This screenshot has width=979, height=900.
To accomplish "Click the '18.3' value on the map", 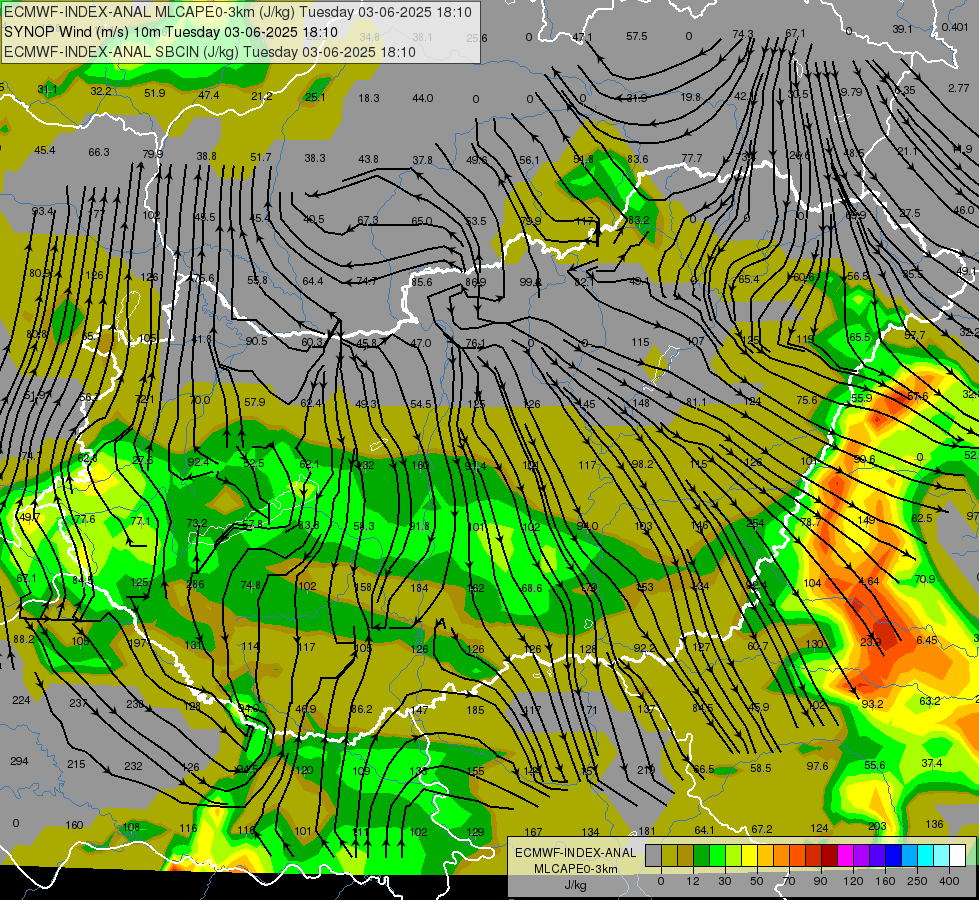I will [x=368, y=98].
